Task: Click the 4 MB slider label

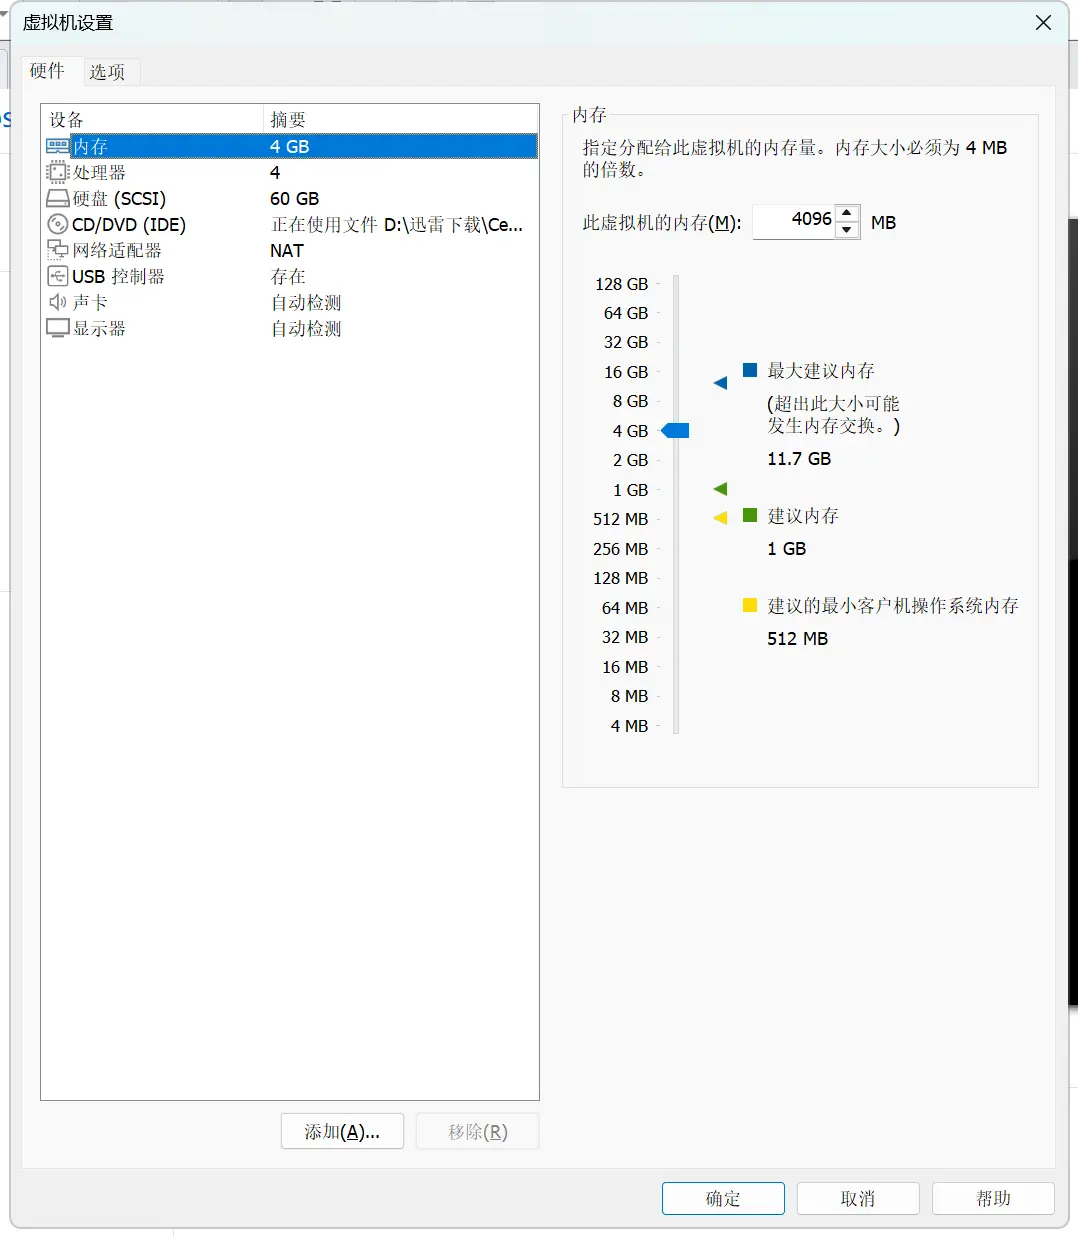Action: pos(629,726)
